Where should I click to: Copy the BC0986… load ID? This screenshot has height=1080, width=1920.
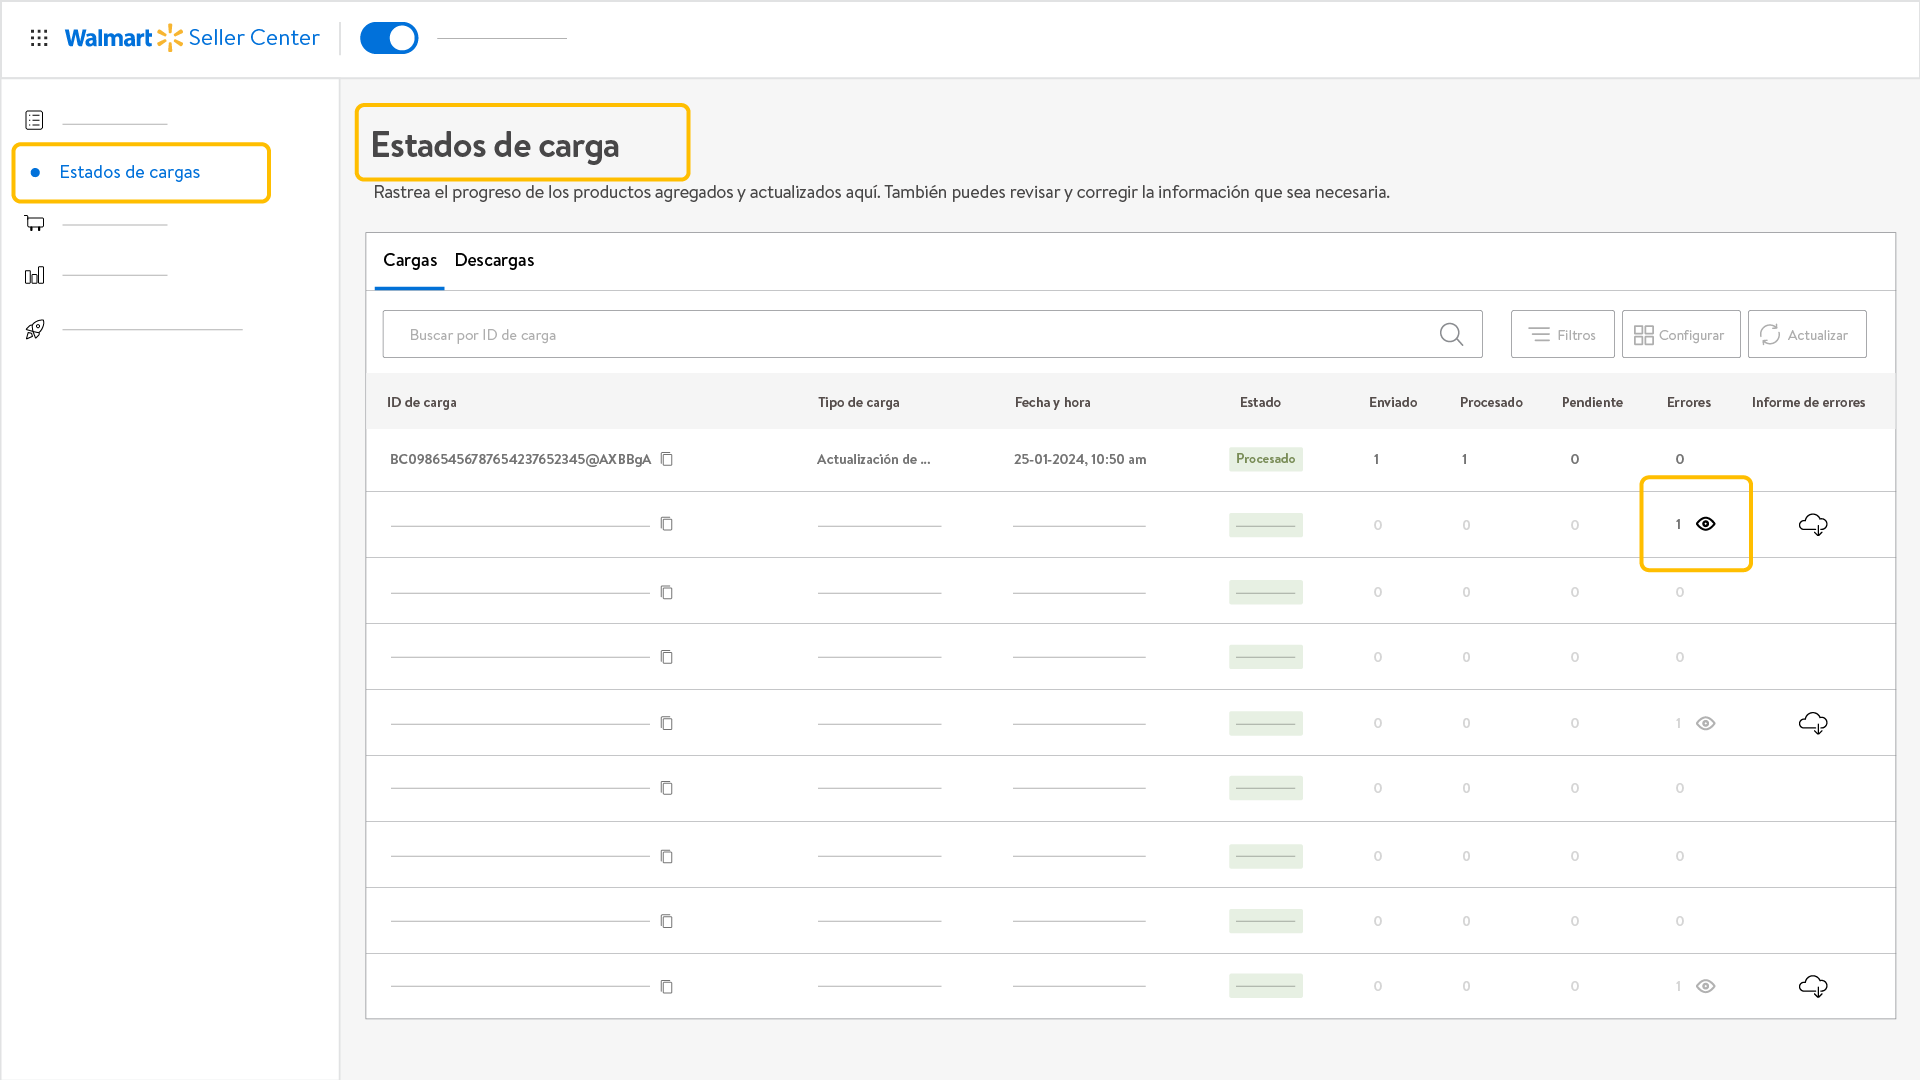point(667,459)
